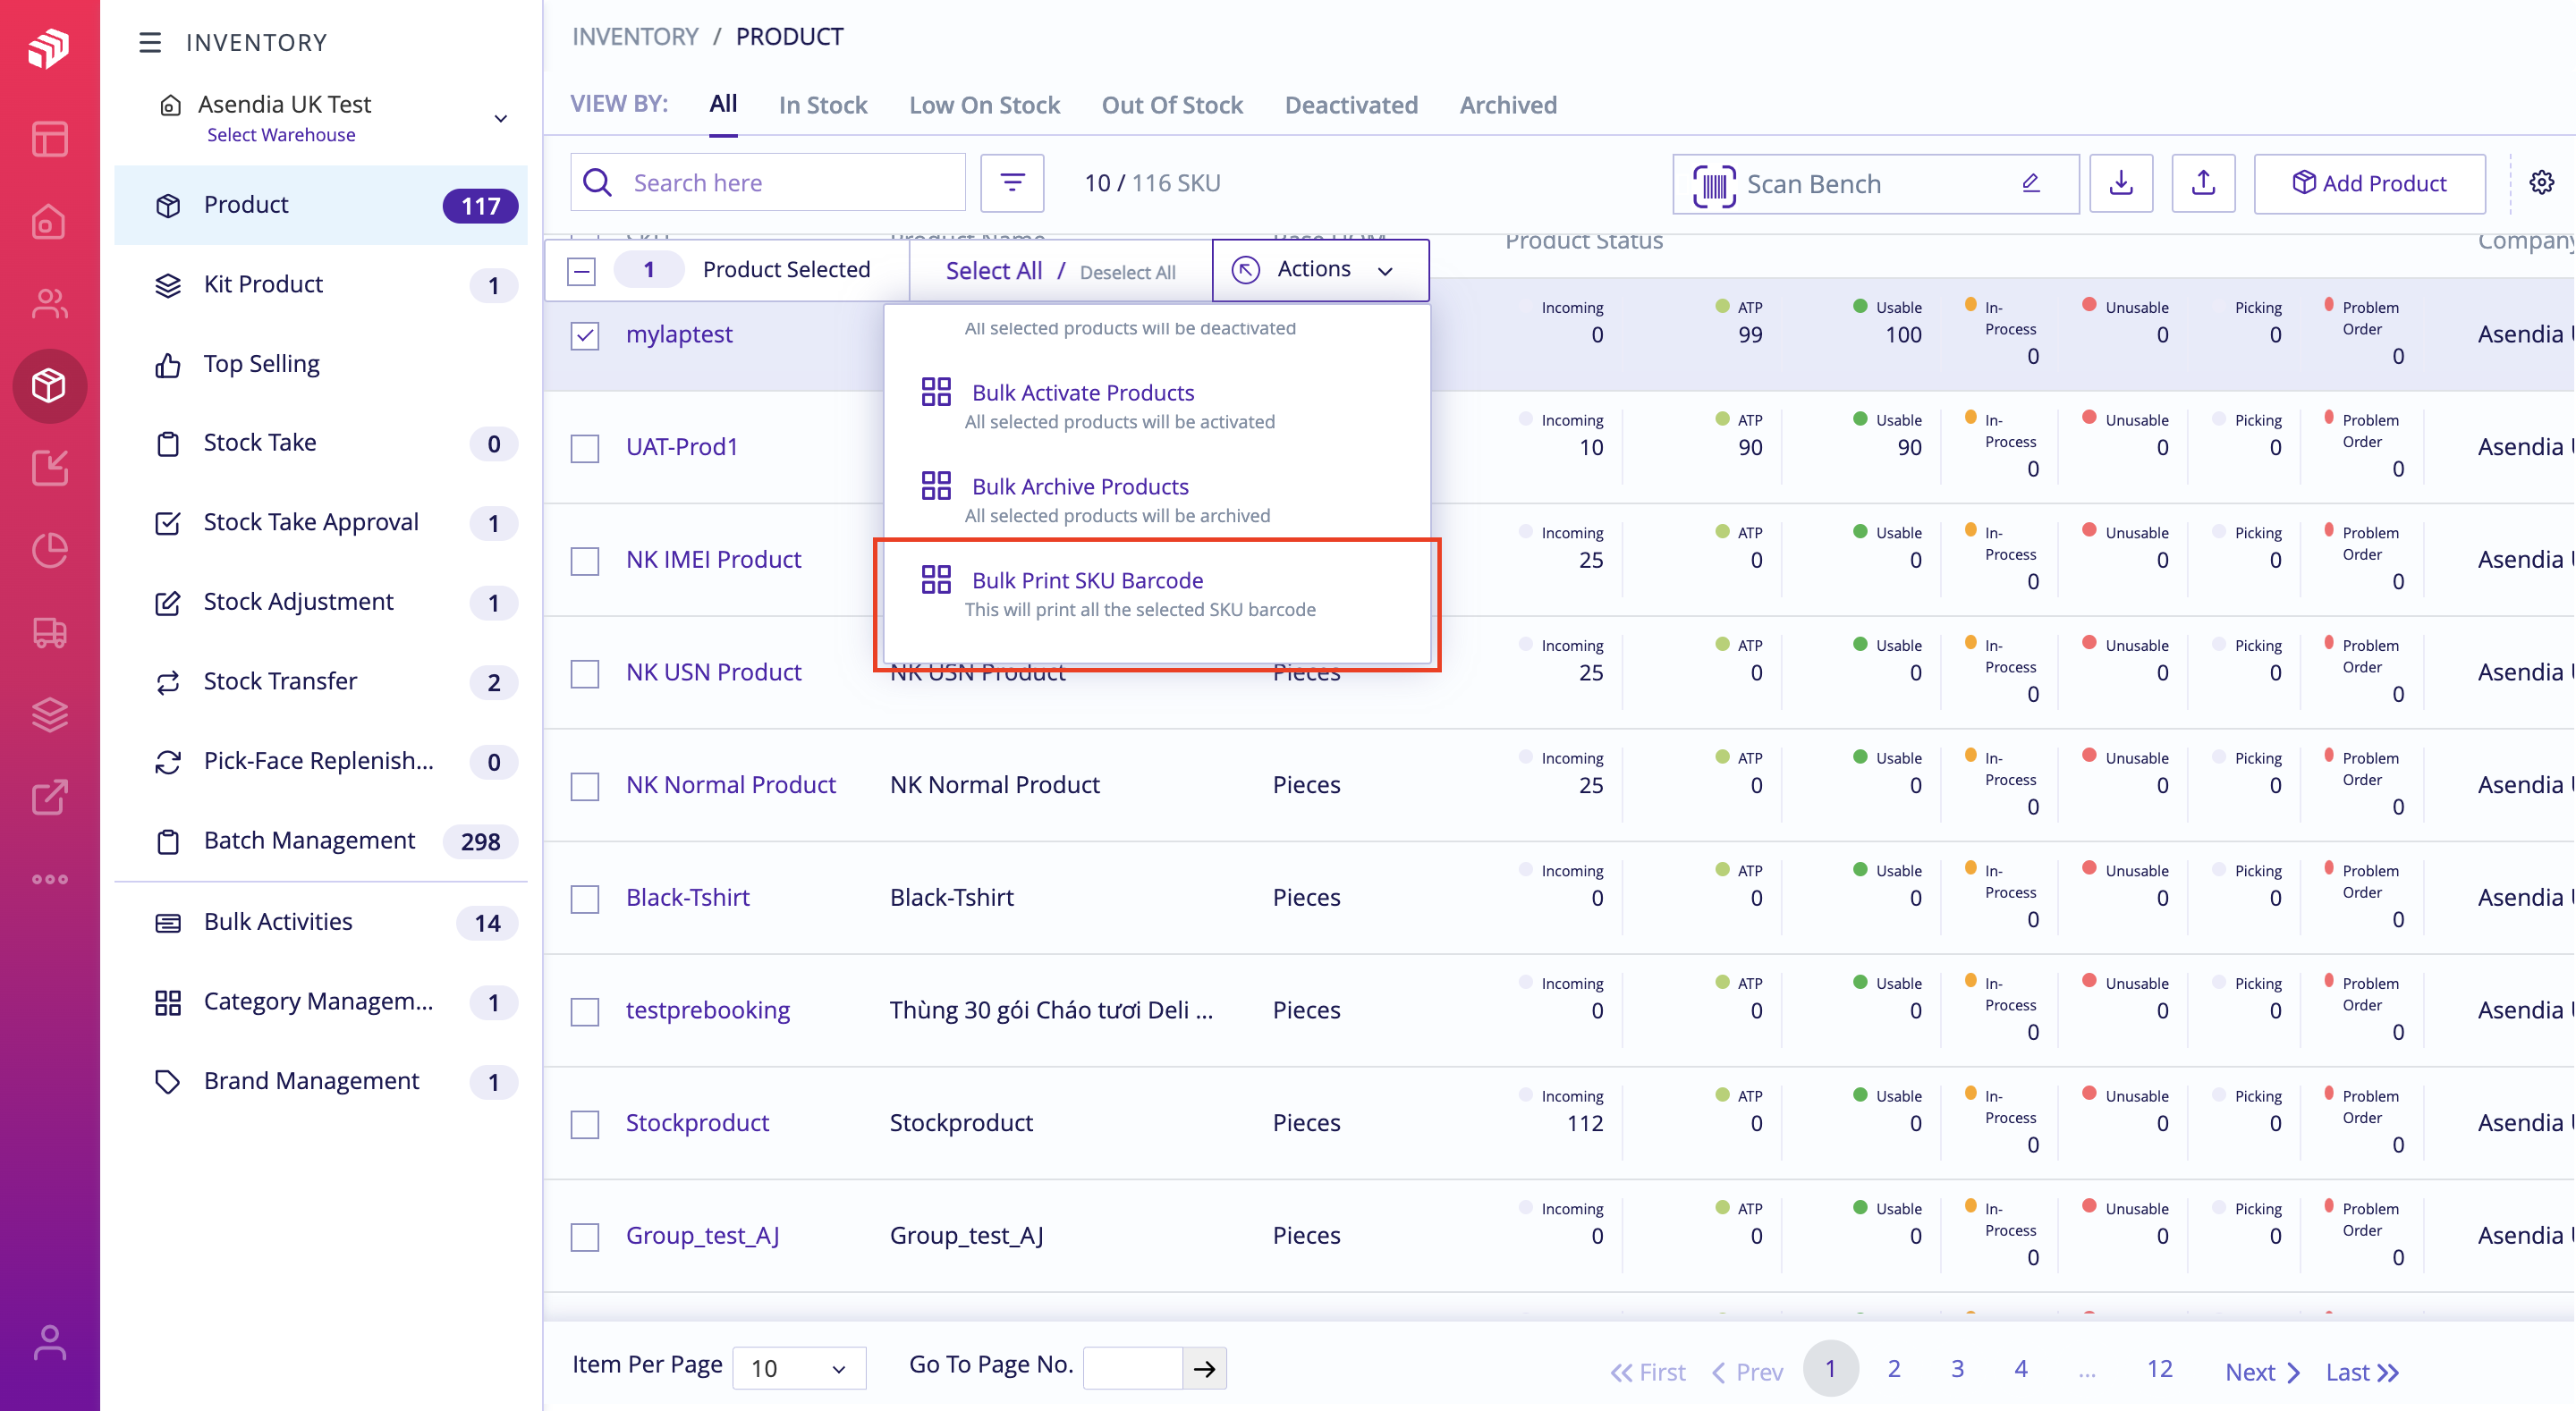The width and height of the screenshot is (2576, 1411).
Task: Click the Search here input field
Action: (768, 182)
